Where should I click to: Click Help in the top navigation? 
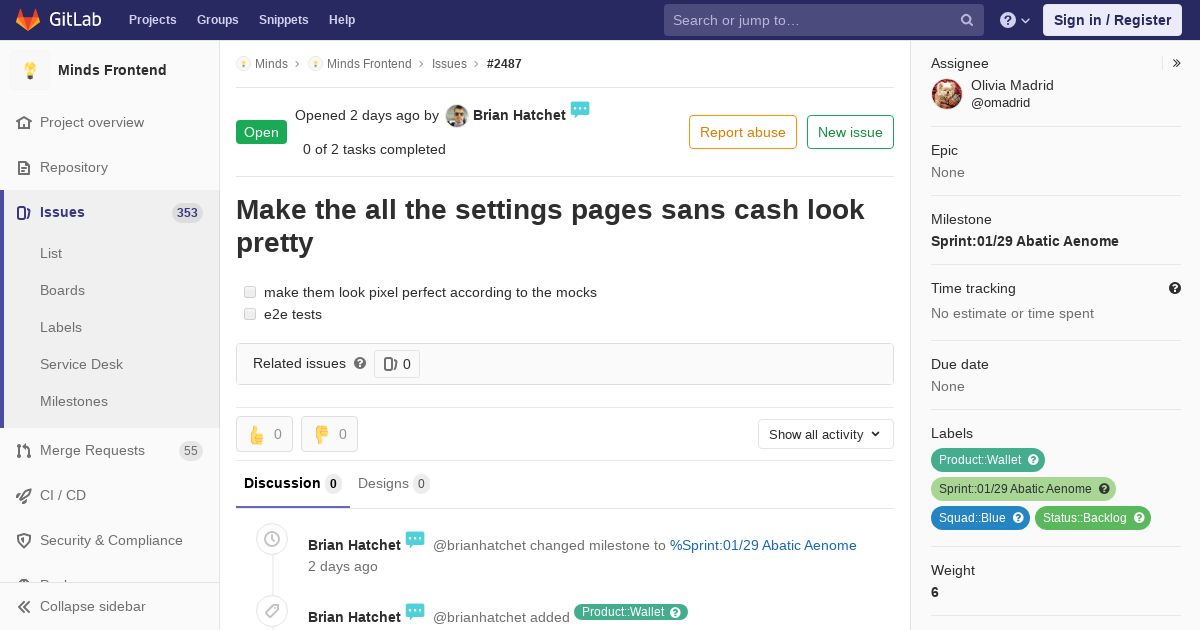point(342,20)
